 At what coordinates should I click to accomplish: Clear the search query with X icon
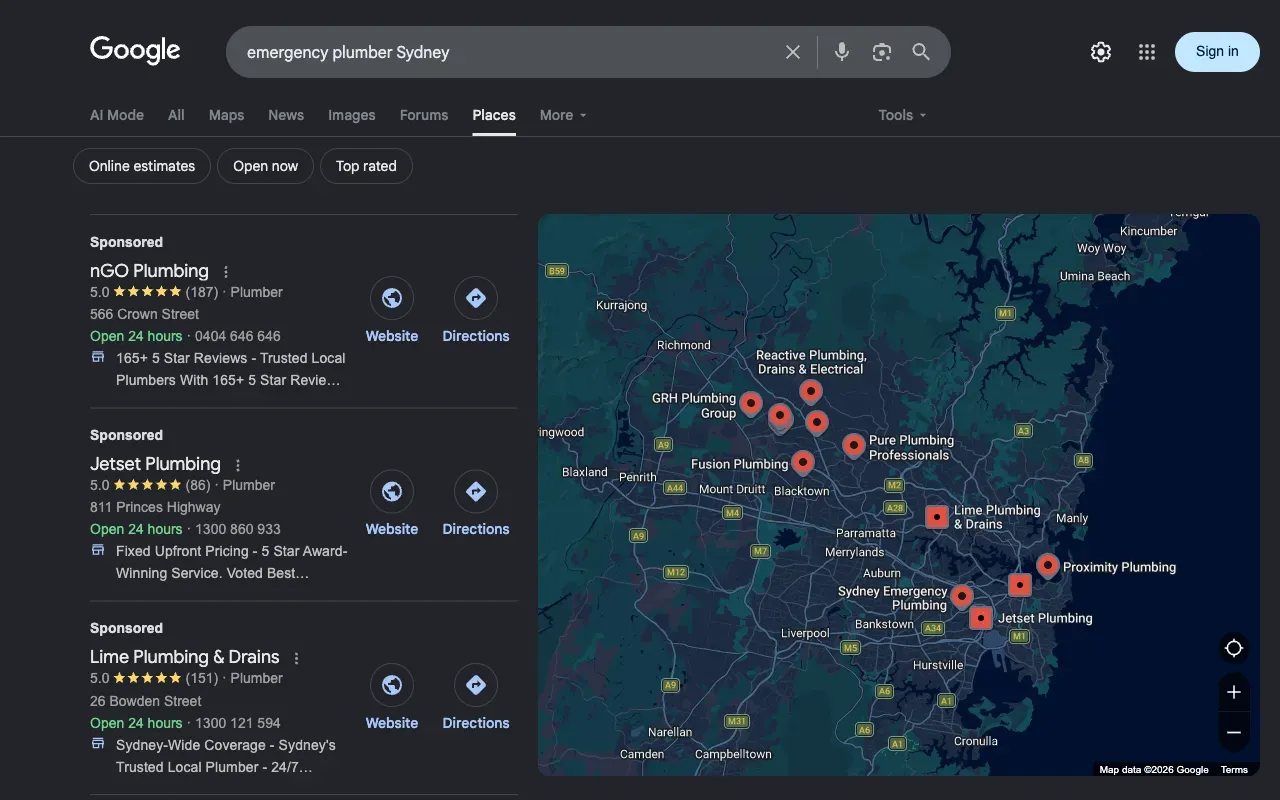point(793,52)
